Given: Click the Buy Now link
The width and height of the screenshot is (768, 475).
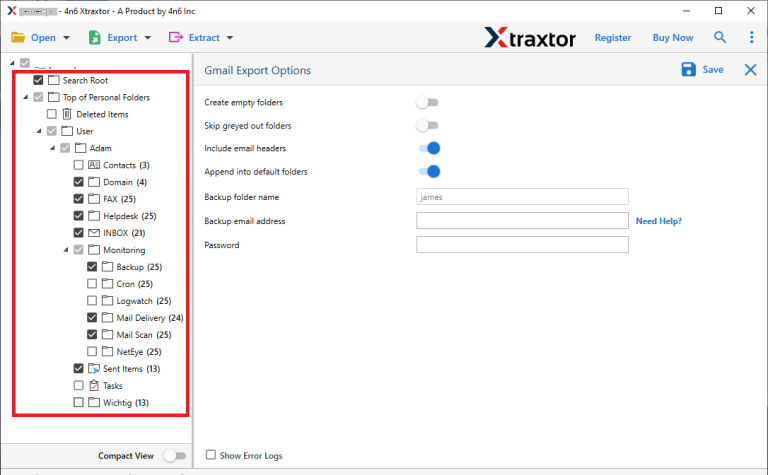Looking at the screenshot, I should [672, 38].
